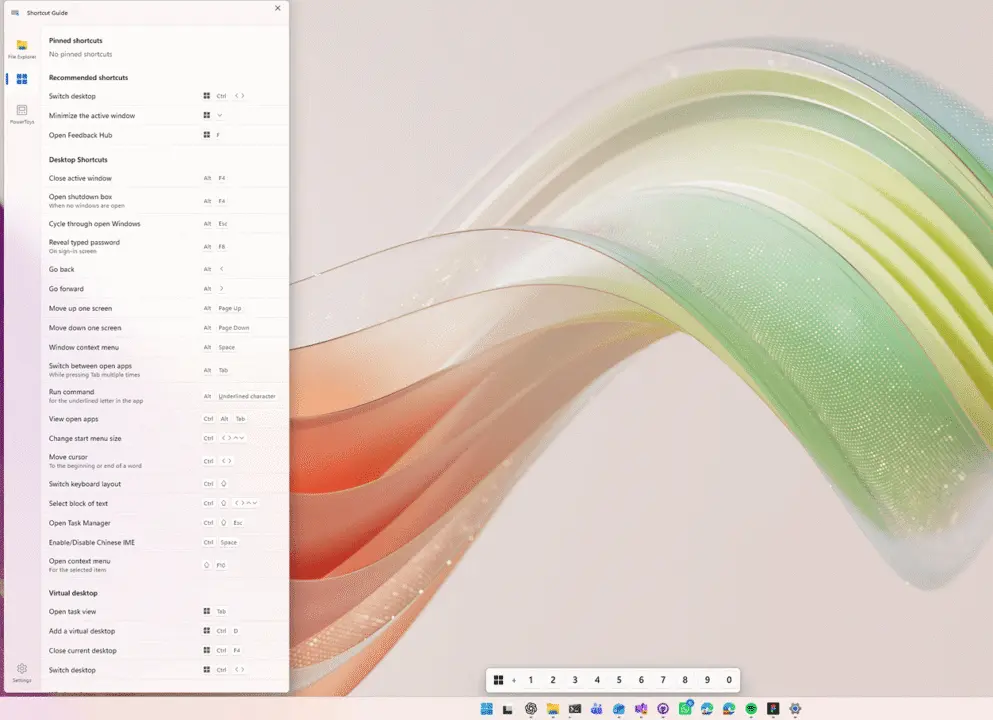
Task: Click number 5 in the taskbar overlay
Action: click(619, 679)
